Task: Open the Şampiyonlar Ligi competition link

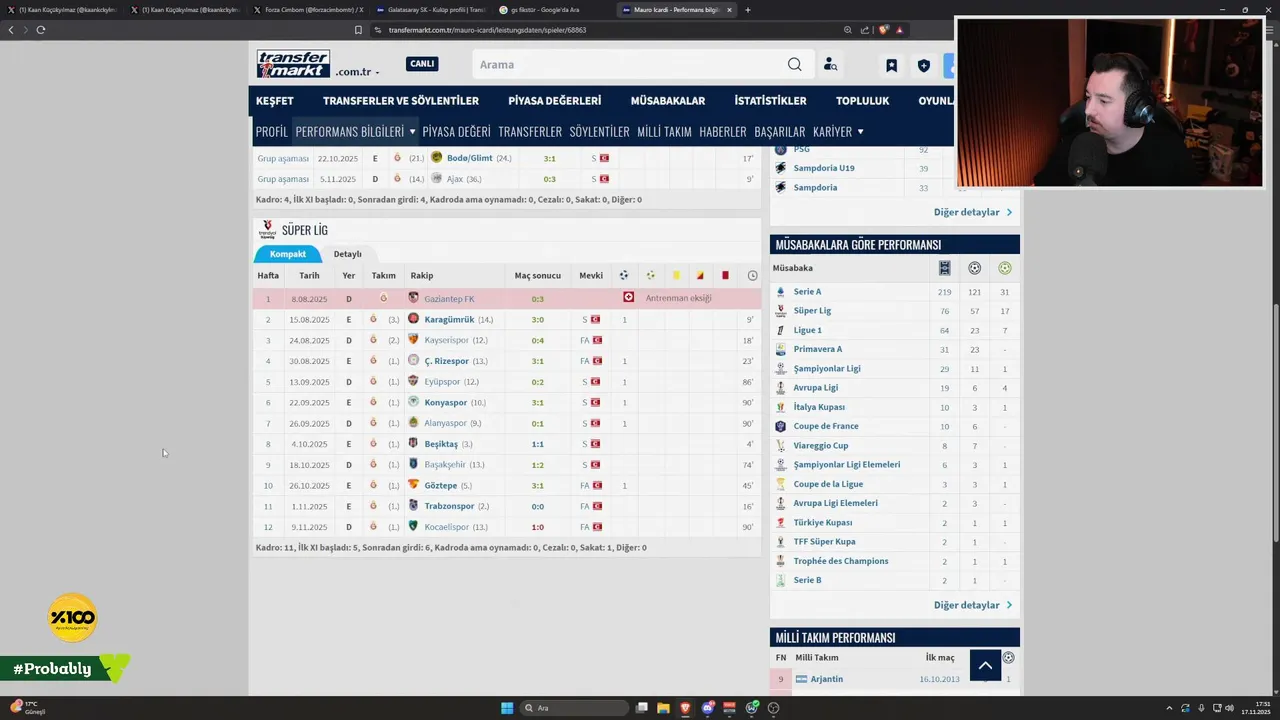Action: click(827, 369)
